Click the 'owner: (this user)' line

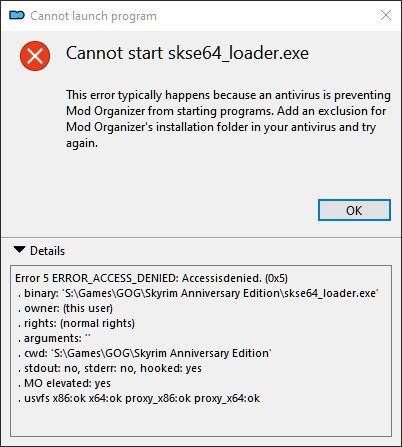coord(65,308)
